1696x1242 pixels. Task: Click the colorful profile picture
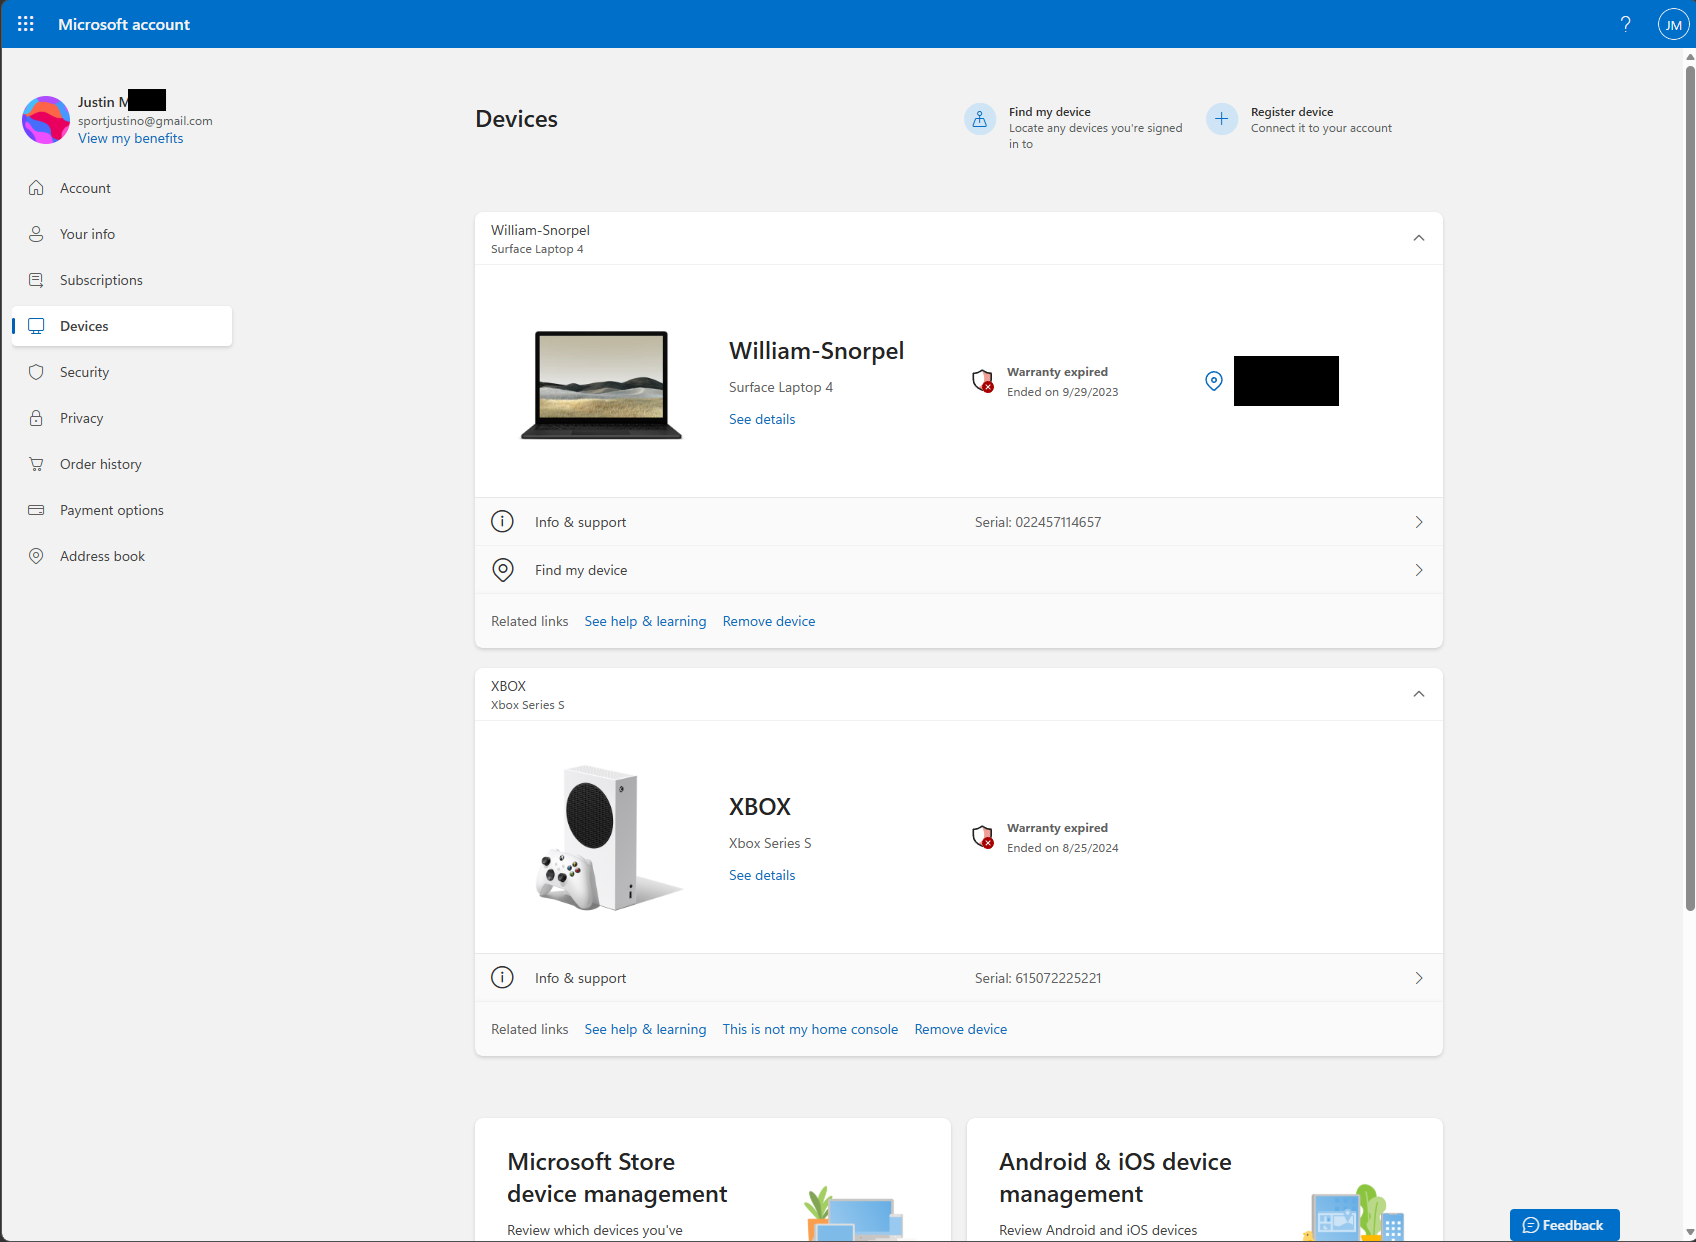pyautogui.click(x=46, y=120)
